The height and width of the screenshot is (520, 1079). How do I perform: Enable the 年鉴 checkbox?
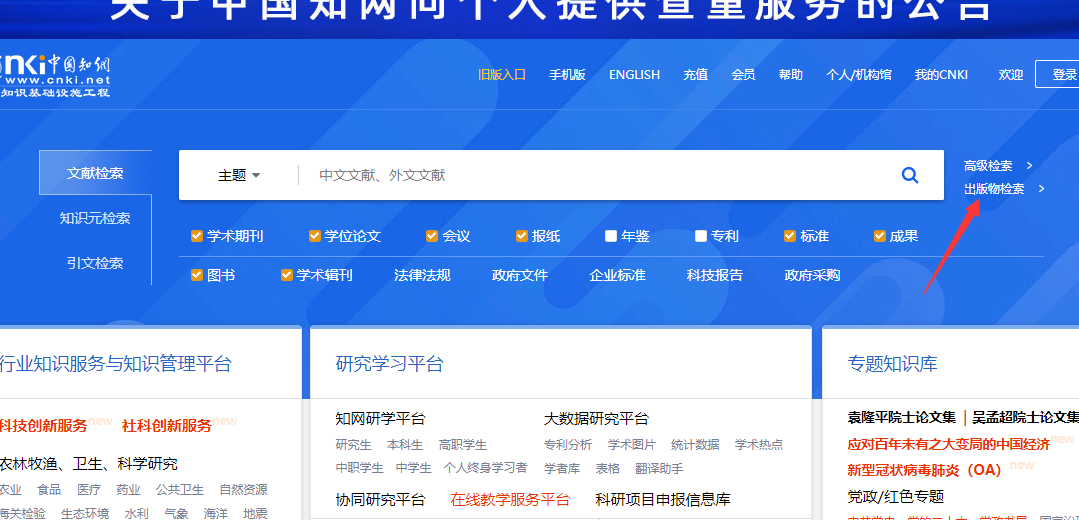click(x=611, y=237)
